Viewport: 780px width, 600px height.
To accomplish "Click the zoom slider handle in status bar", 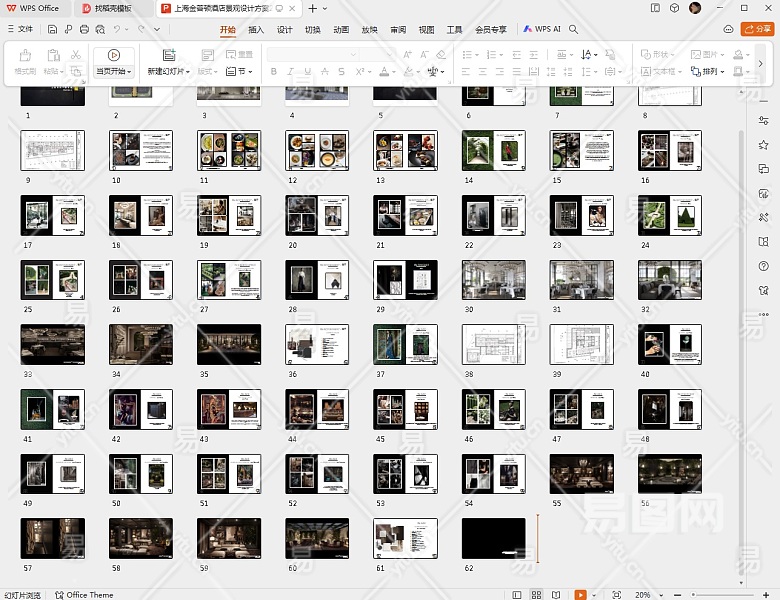I will 693,594.
